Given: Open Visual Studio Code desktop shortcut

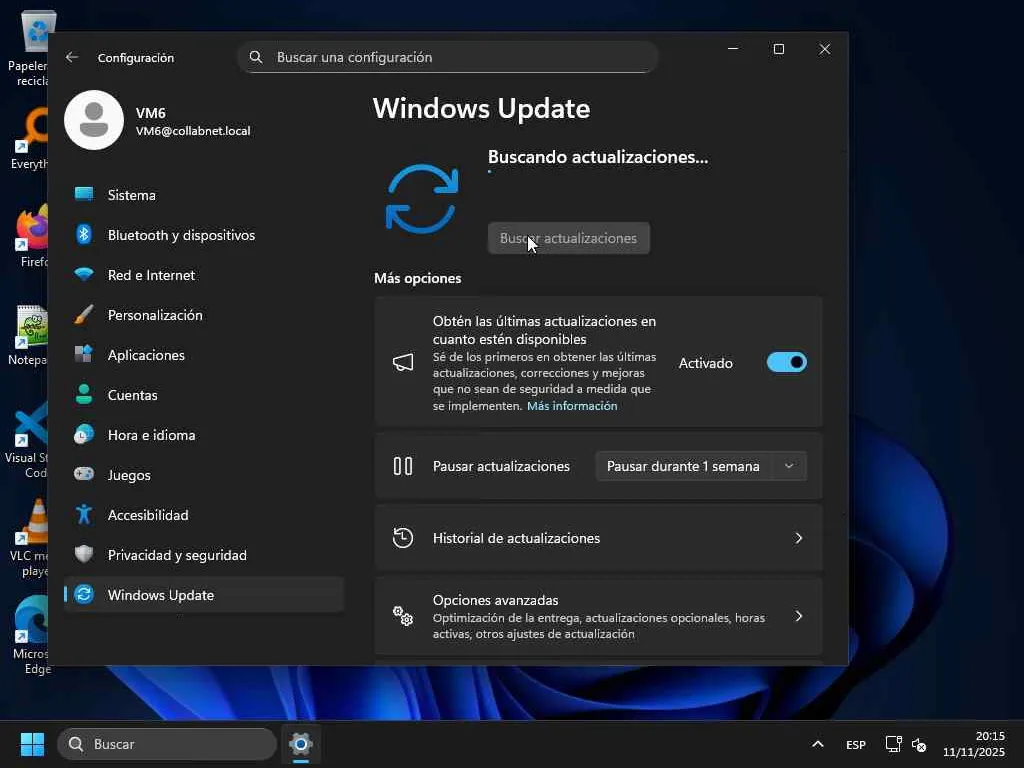Looking at the screenshot, I should click(x=28, y=440).
